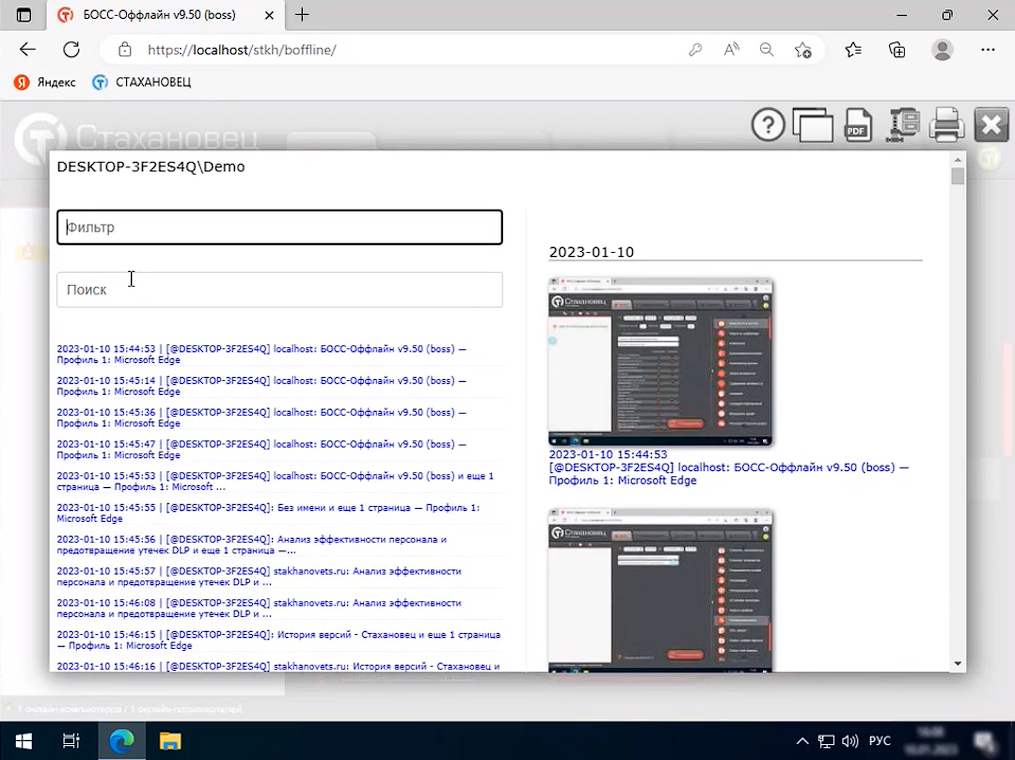Viewport: 1015px width, 760px height.
Task: Open network status tray icon
Action: click(826, 741)
